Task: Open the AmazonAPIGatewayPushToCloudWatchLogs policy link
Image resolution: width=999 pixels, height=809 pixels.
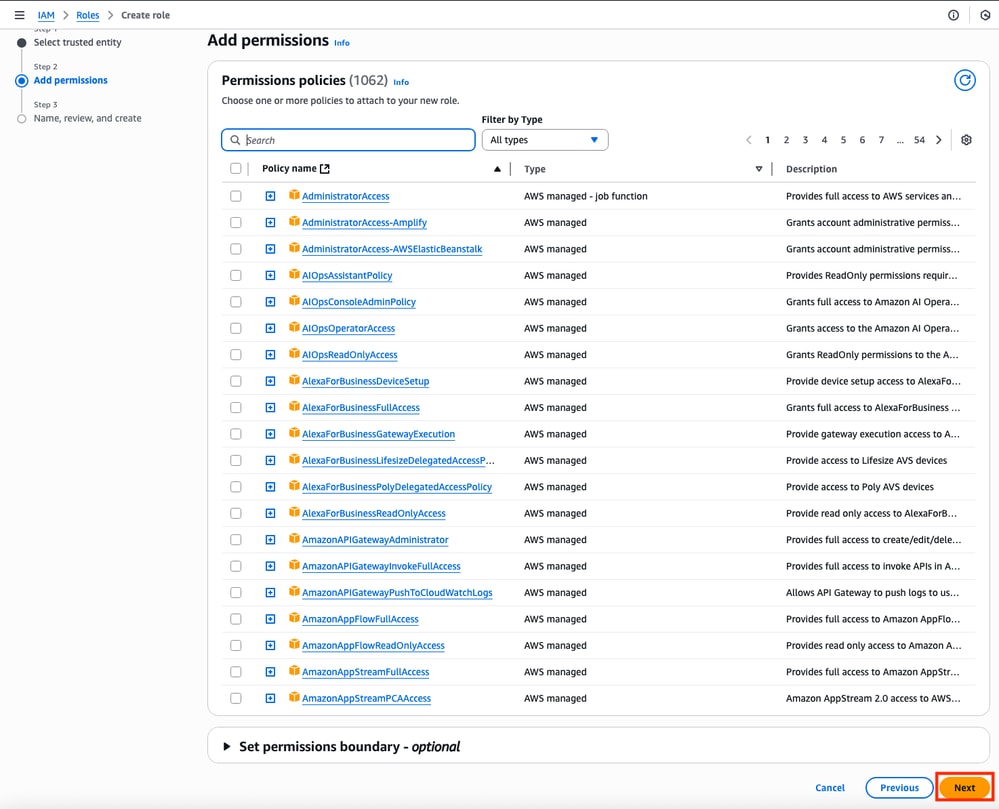Action: click(x=397, y=593)
